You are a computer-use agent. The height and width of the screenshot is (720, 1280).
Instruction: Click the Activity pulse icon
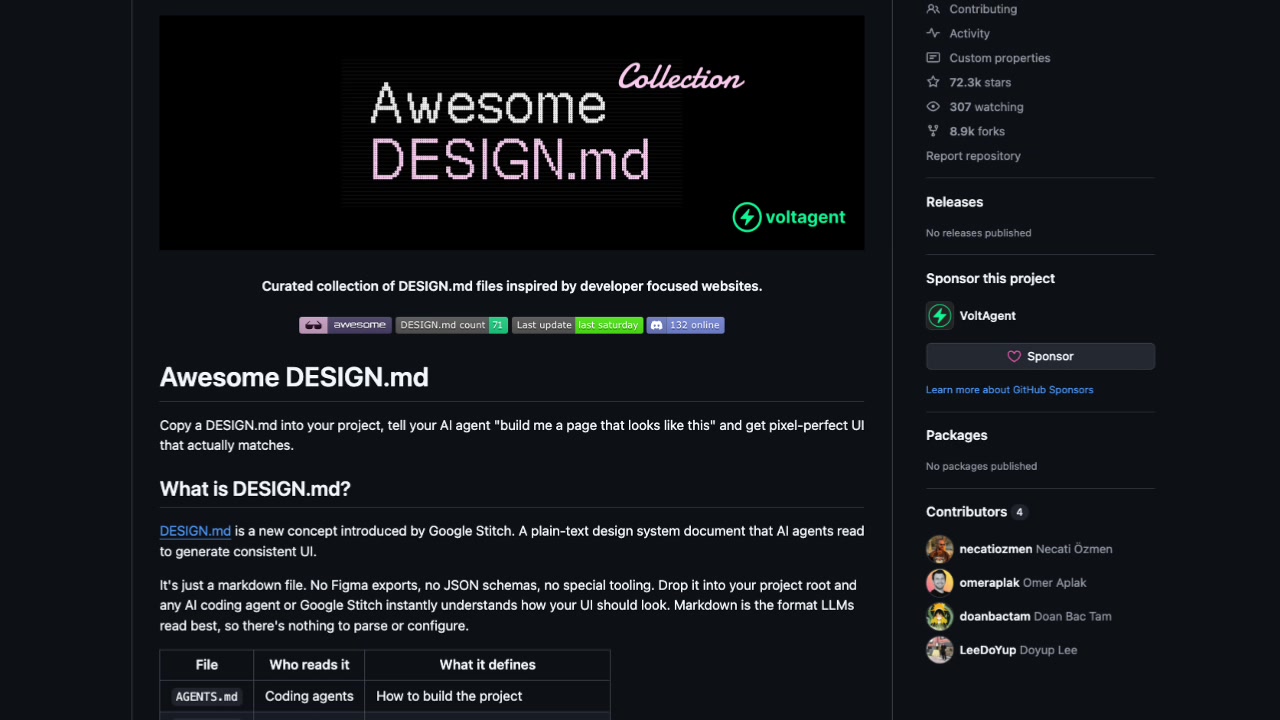[933, 33]
